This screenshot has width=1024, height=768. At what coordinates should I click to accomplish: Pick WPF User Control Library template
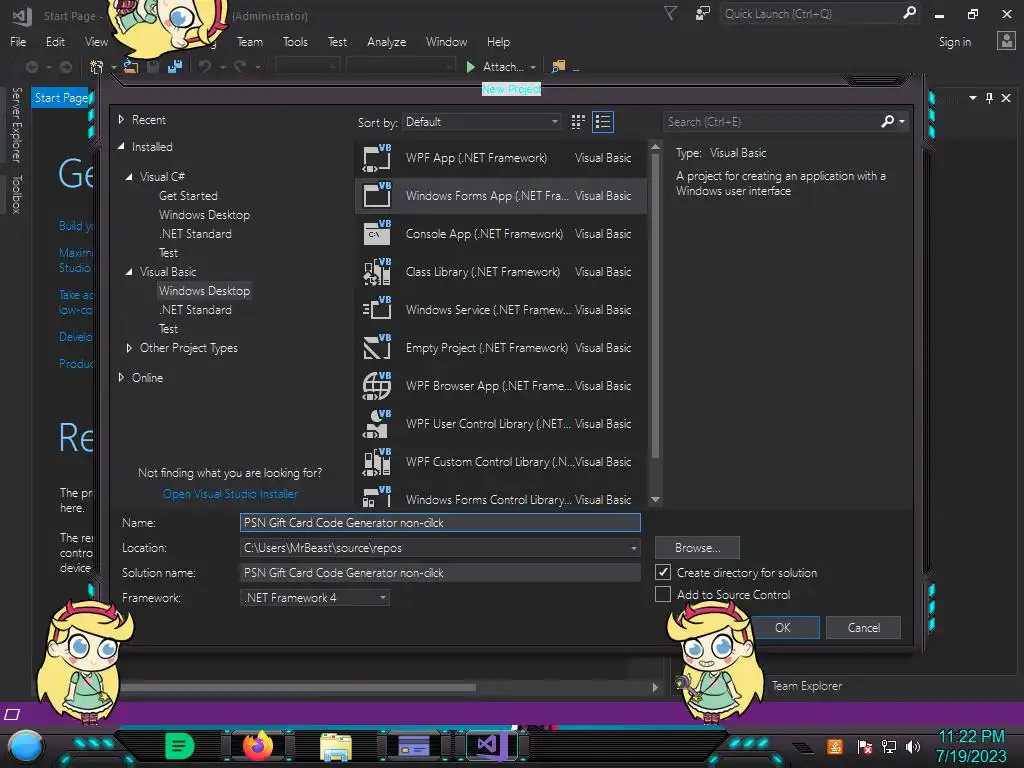point(500,424)
